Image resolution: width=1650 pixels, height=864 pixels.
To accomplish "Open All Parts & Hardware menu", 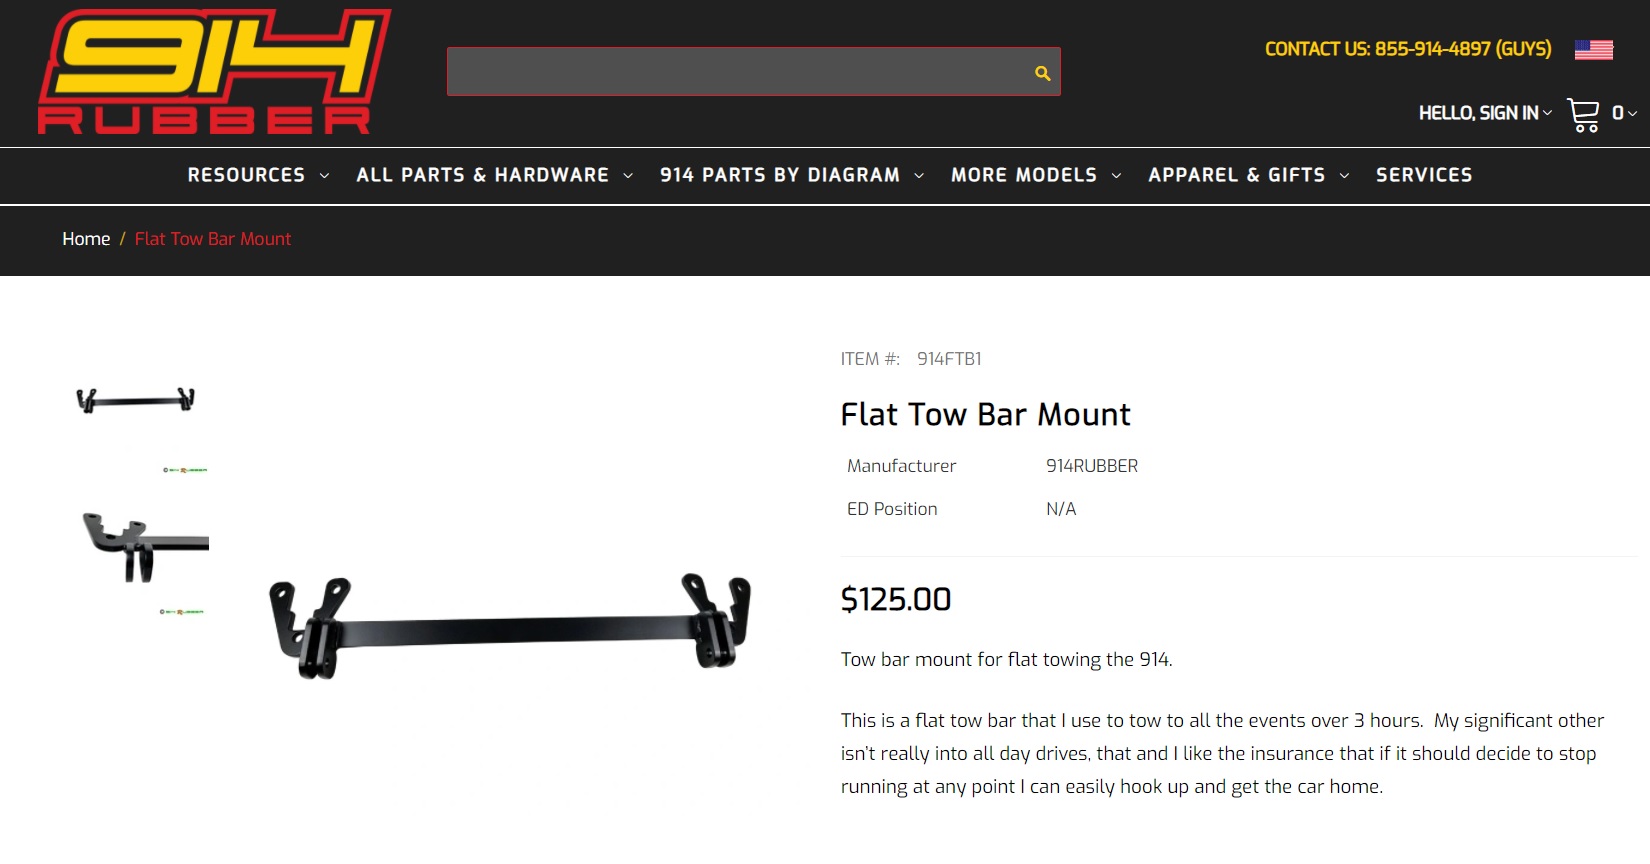I will 482,175.
